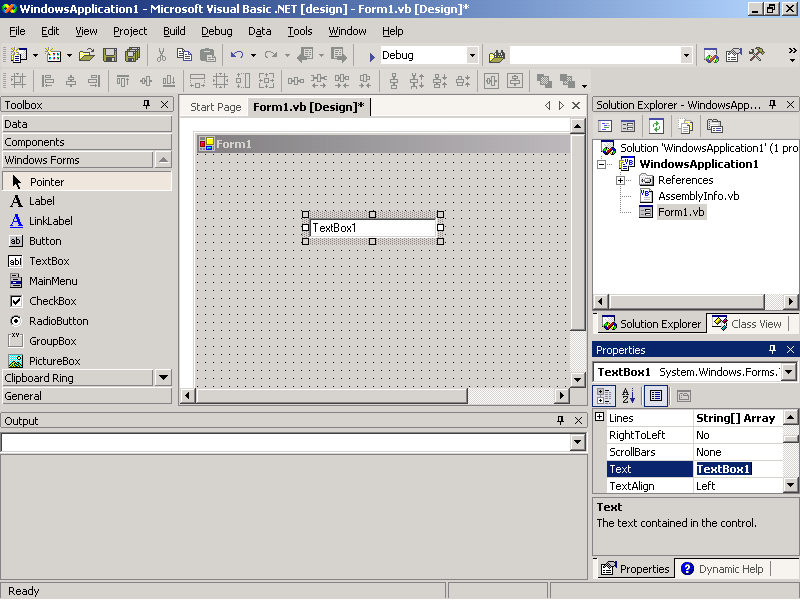Click the Align Lefts layout icon
The width and height of the screenshot is (800, 600).
coord(48,81)
